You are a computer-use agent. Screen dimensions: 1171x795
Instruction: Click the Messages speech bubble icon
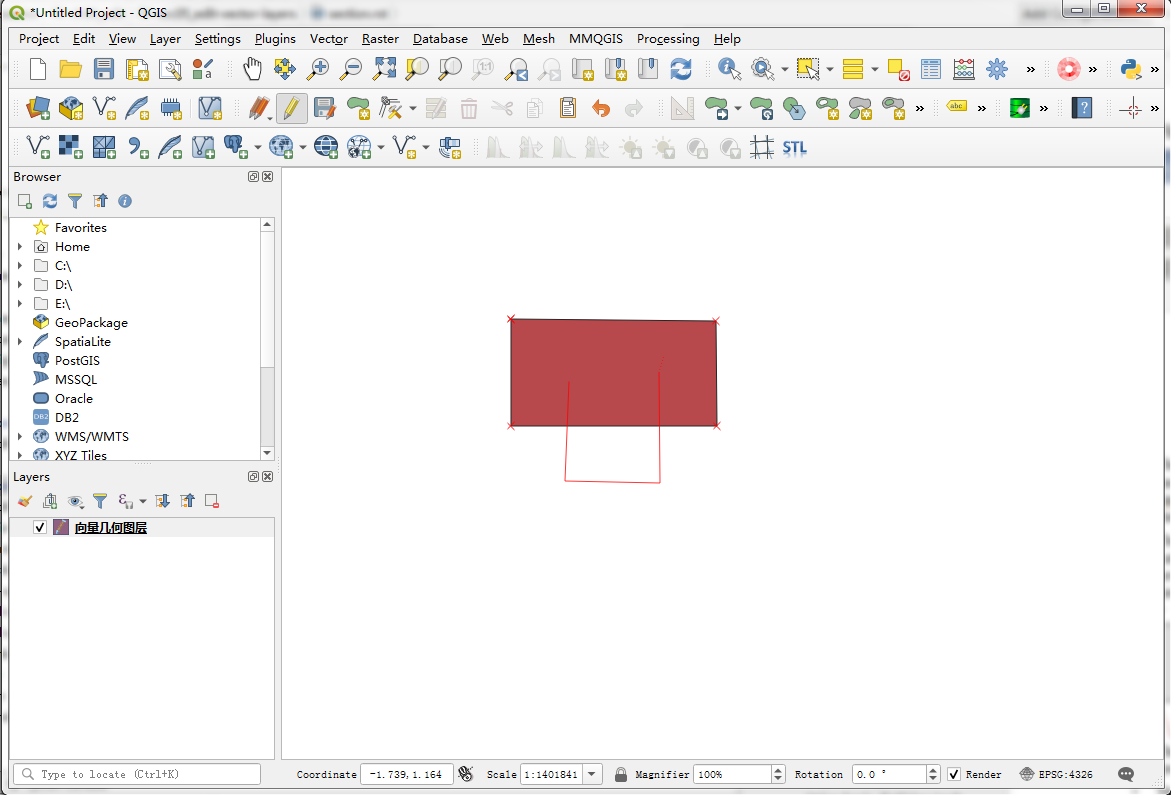tap(1126, 774)
